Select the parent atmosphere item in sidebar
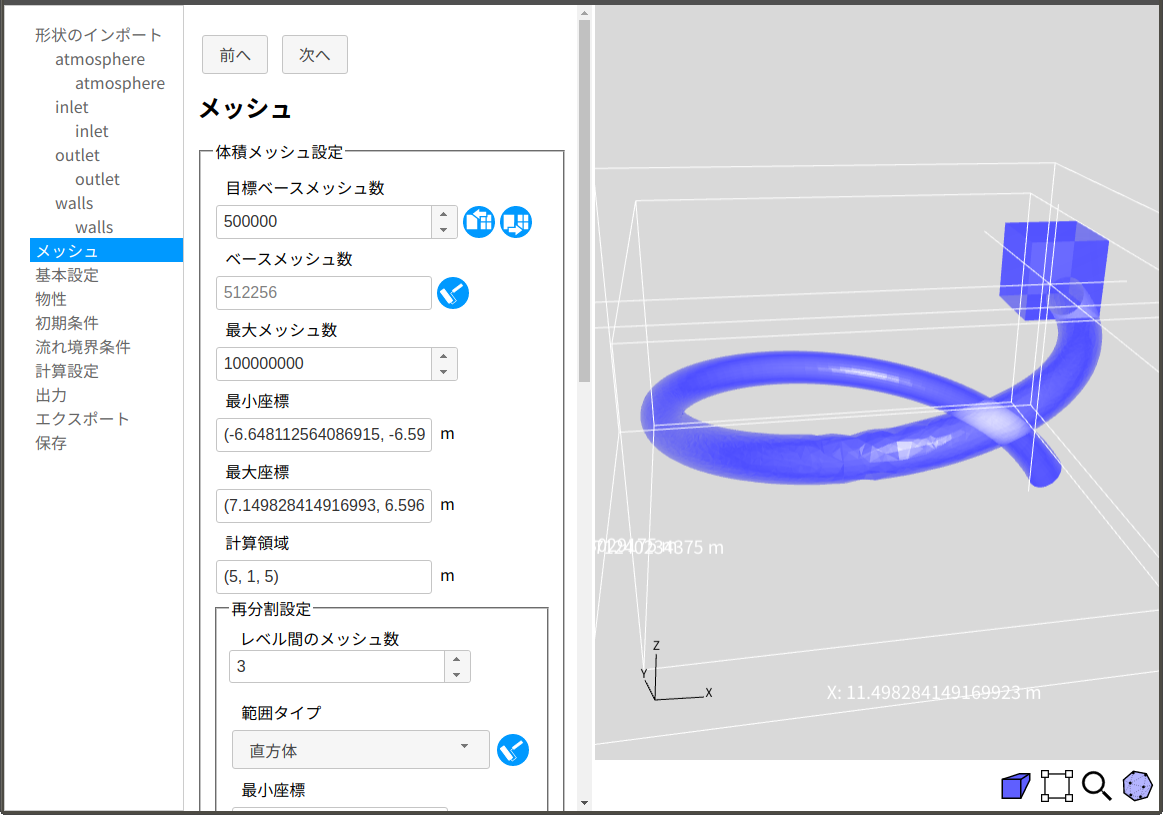Screen dimensions: 1163x815 [100, 59]
